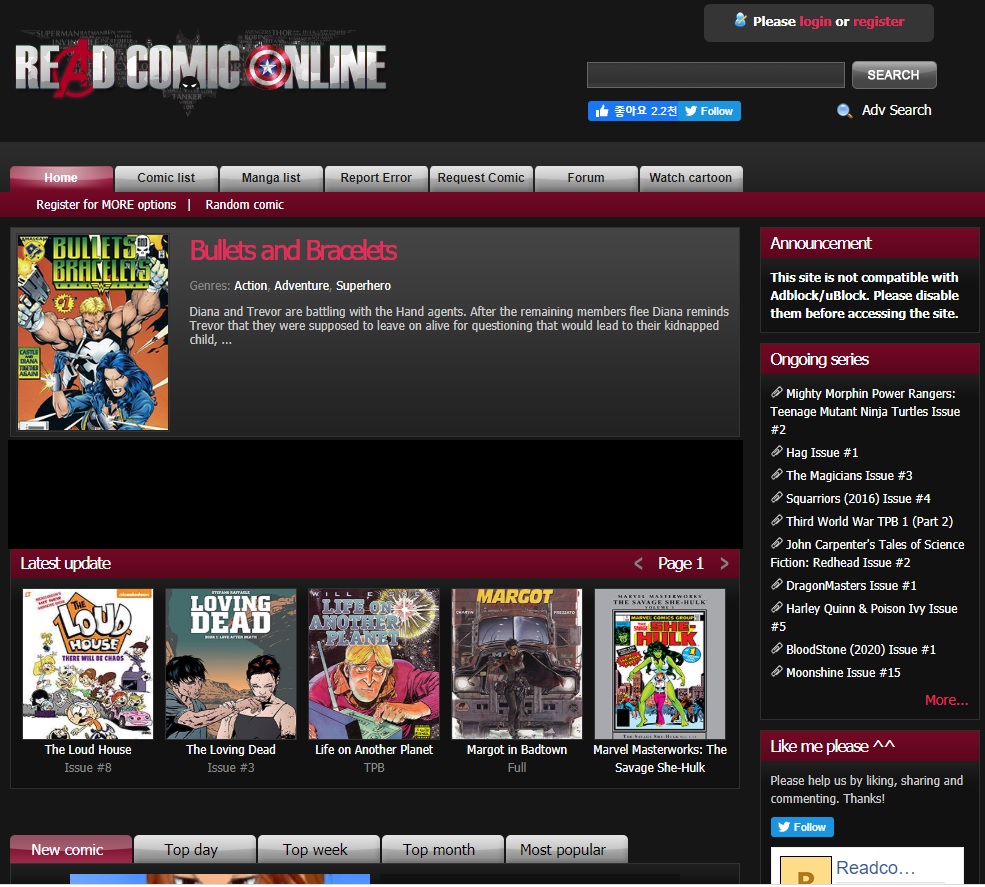Open the Superhero genre link
The image size is (985, 887).
tap(363, 286)
